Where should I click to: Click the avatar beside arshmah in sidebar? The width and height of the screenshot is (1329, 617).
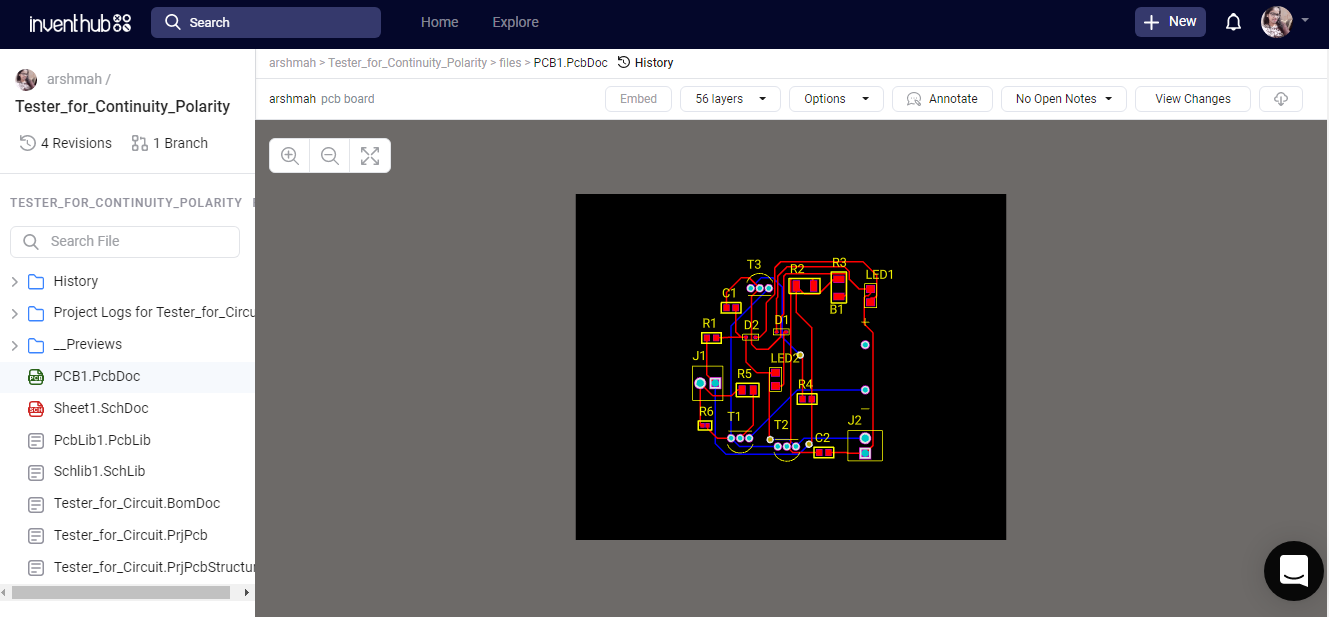(27, 80)
